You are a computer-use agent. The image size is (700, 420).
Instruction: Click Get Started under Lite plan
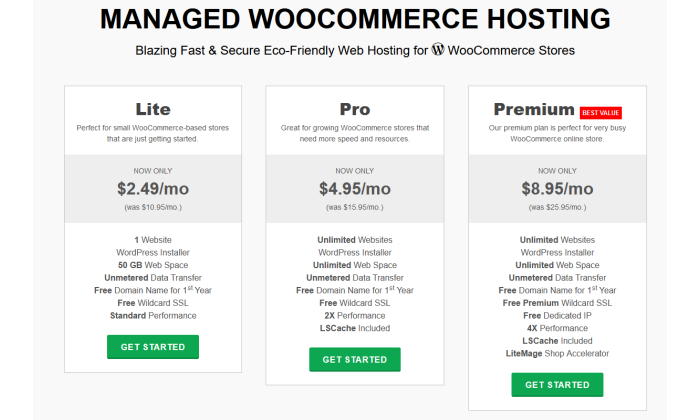tap(153, 347)
